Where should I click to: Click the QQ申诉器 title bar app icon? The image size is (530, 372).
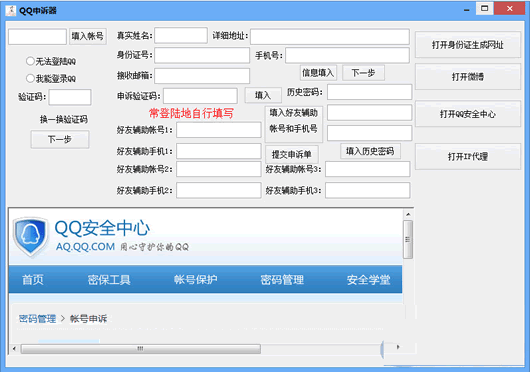pos(11,10)
